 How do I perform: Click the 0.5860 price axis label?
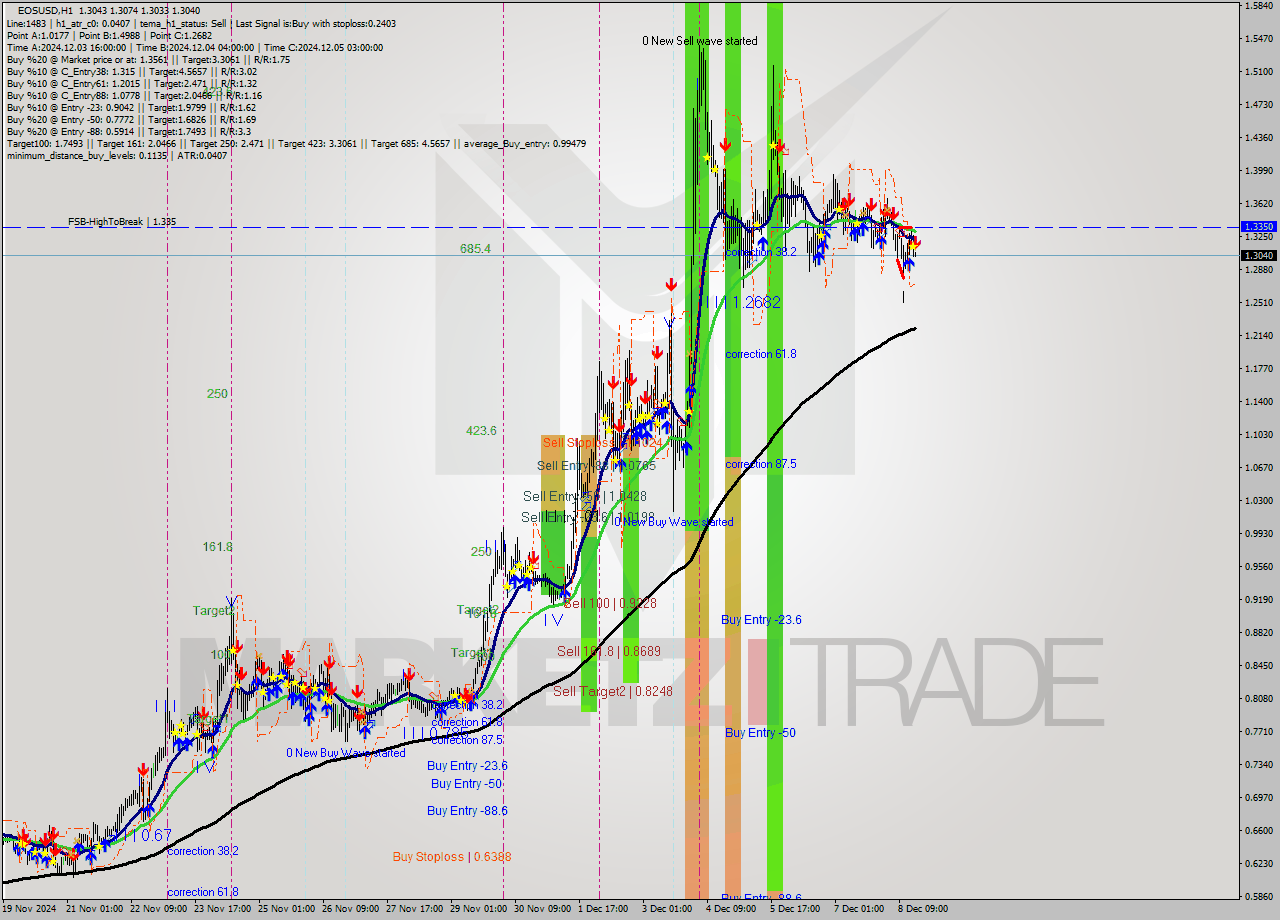[x=1258, y=896]
